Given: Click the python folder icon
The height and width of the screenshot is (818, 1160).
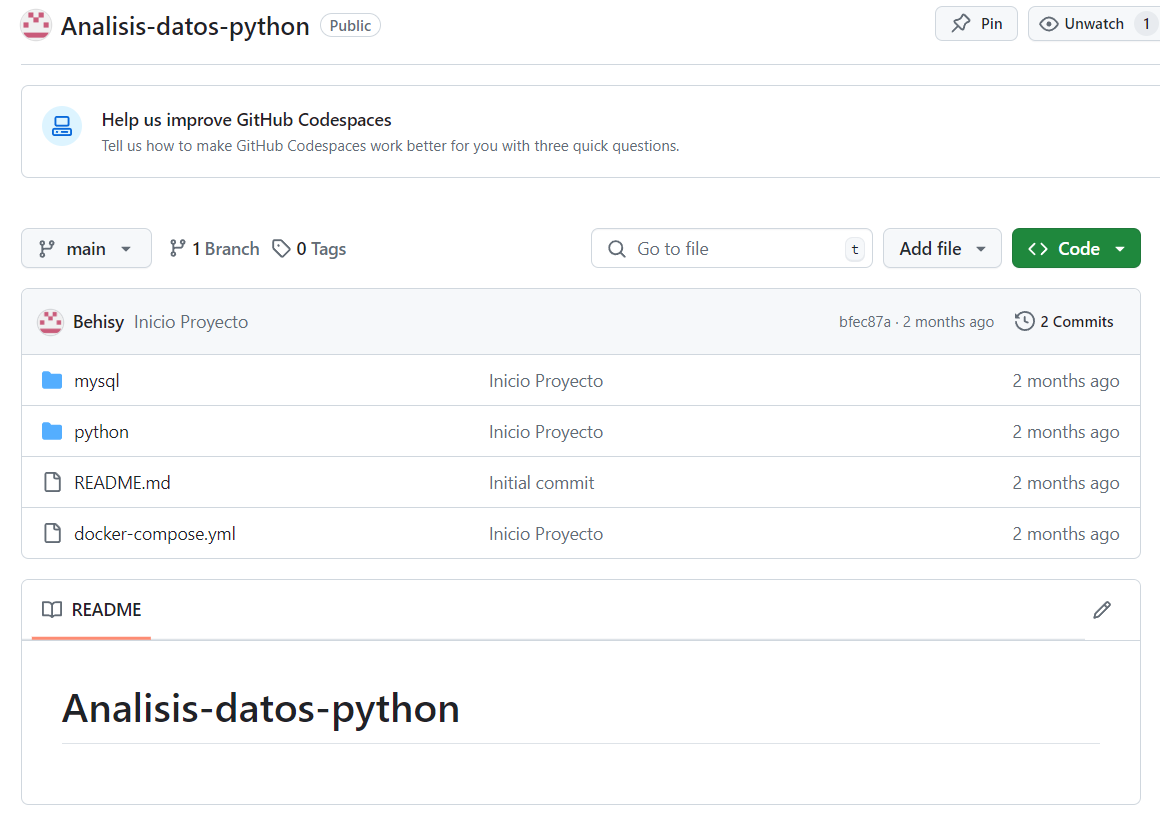Looking at the screenshot, I should (x=53, y=431).
